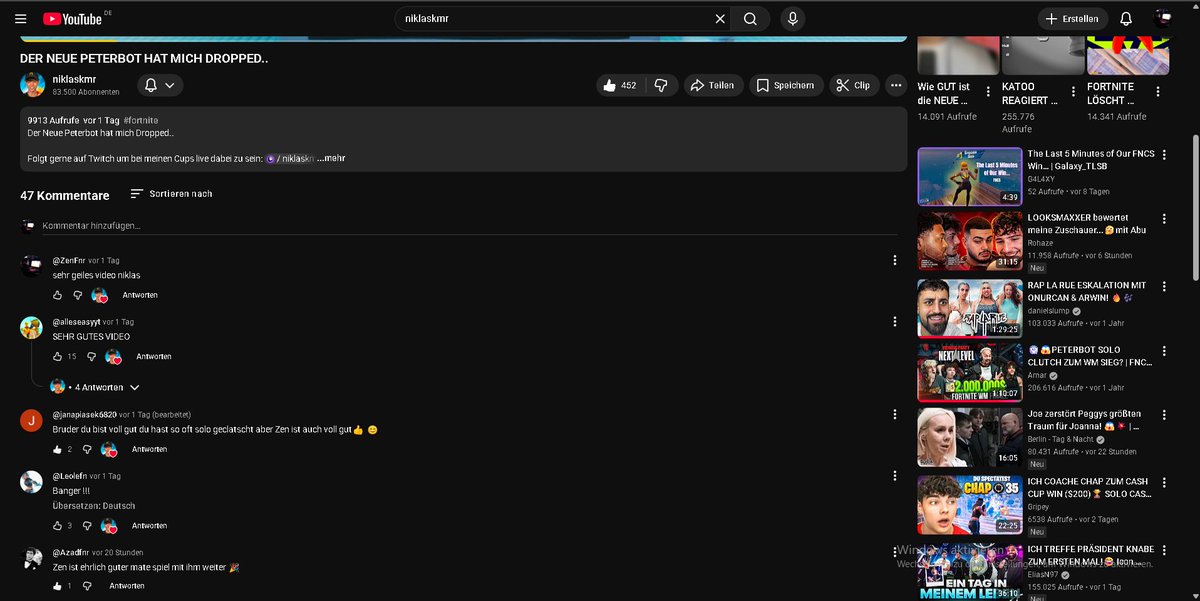Open the @Leolefn username link

[x=69, y=476]
